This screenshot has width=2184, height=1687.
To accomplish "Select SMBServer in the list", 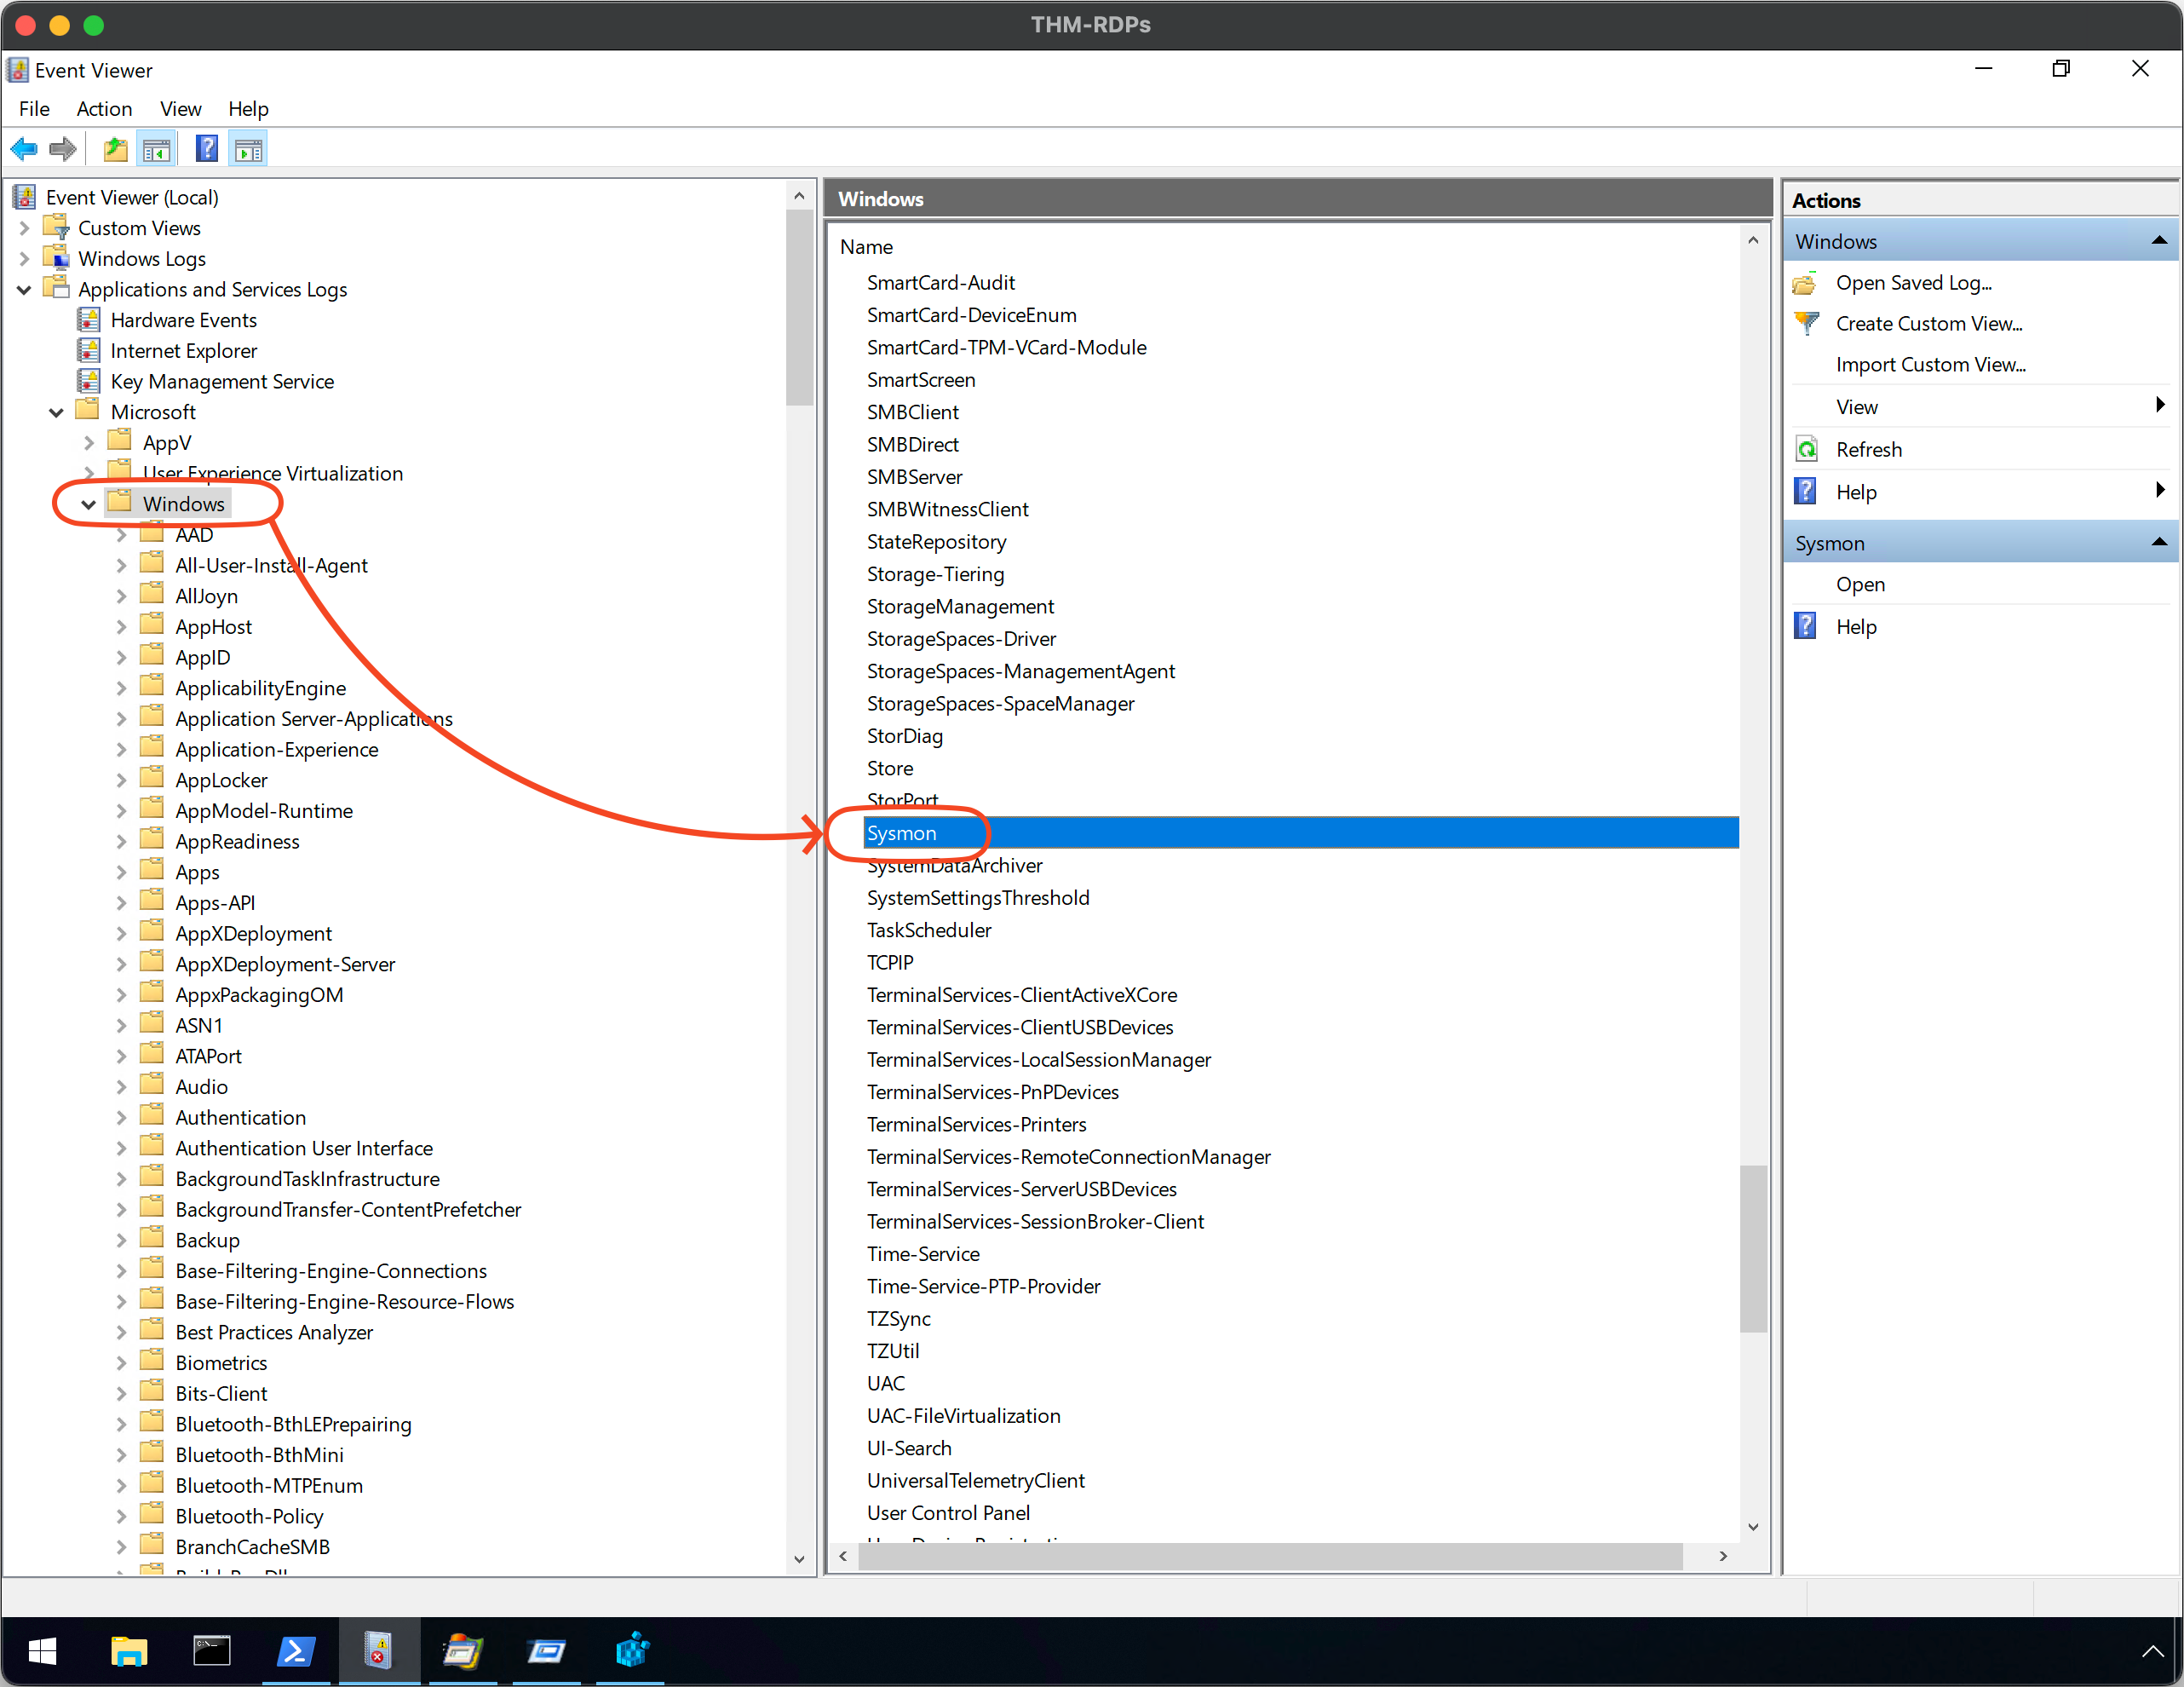I will [915, 478].
